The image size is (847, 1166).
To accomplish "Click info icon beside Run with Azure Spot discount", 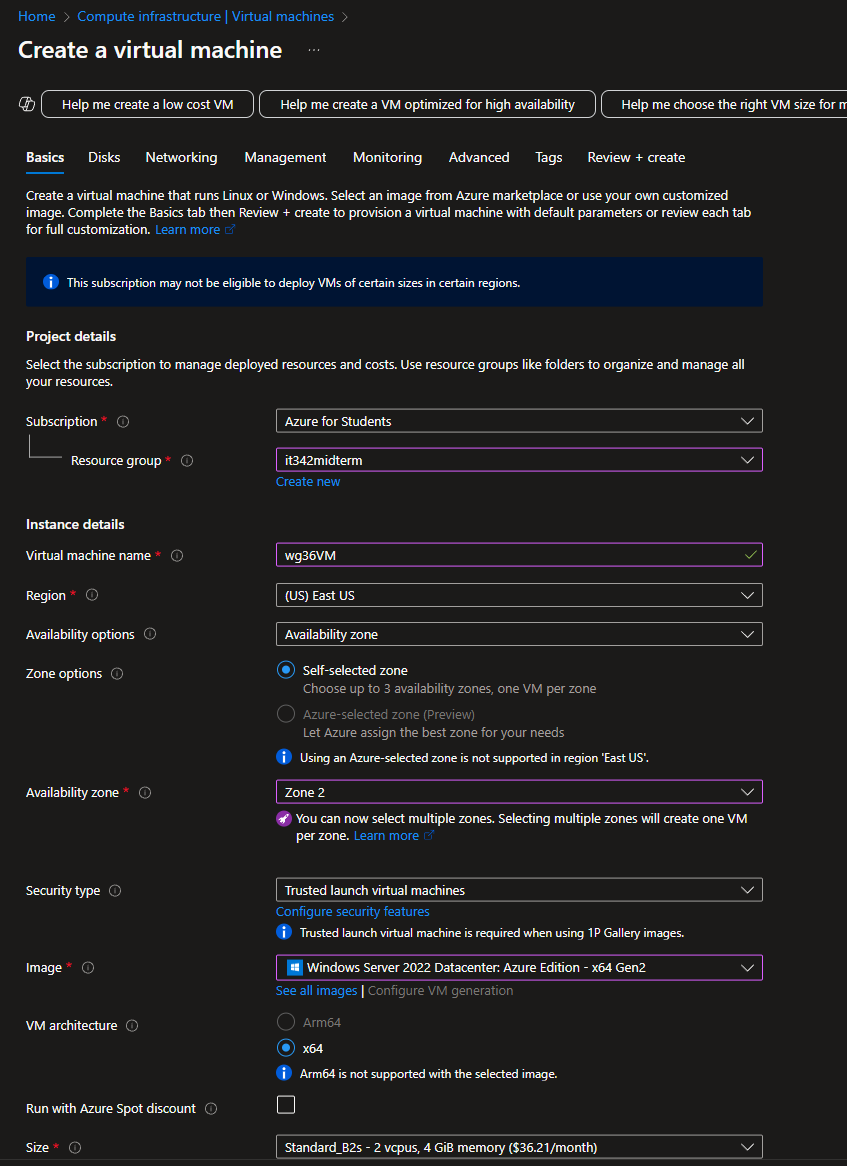I will click(210, 1109).
